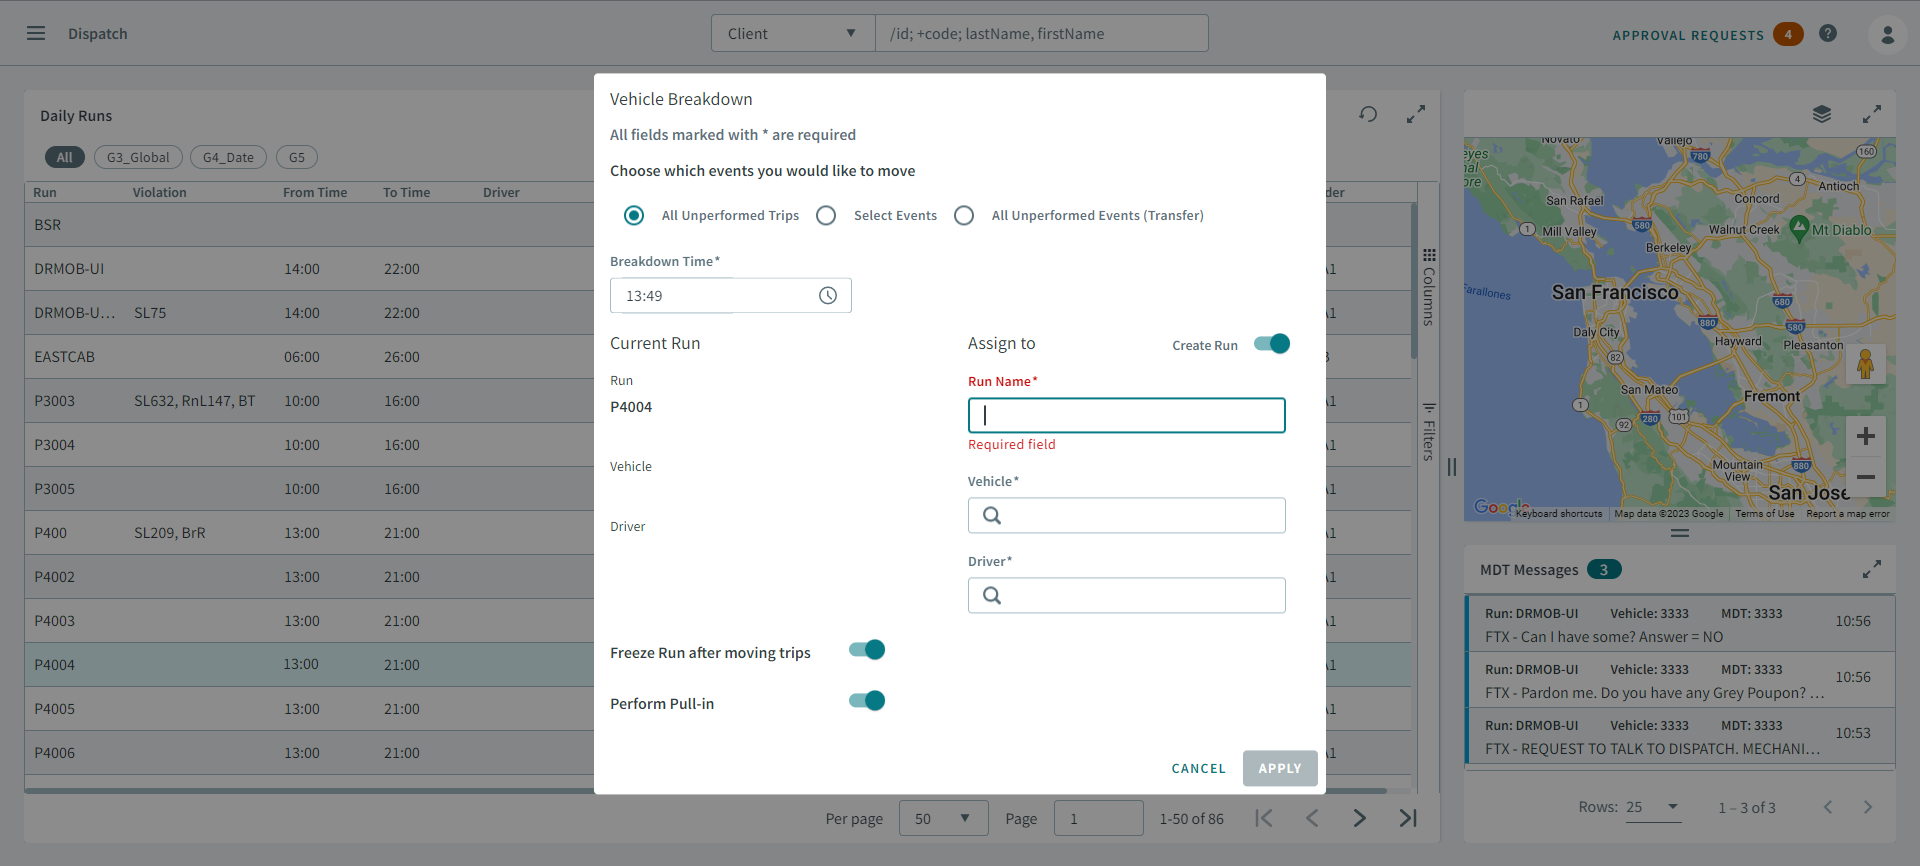This screenshot has width=1920, height=866.
Task: Toggle Freeze Run after moving trips
Action: pos(867,650)
